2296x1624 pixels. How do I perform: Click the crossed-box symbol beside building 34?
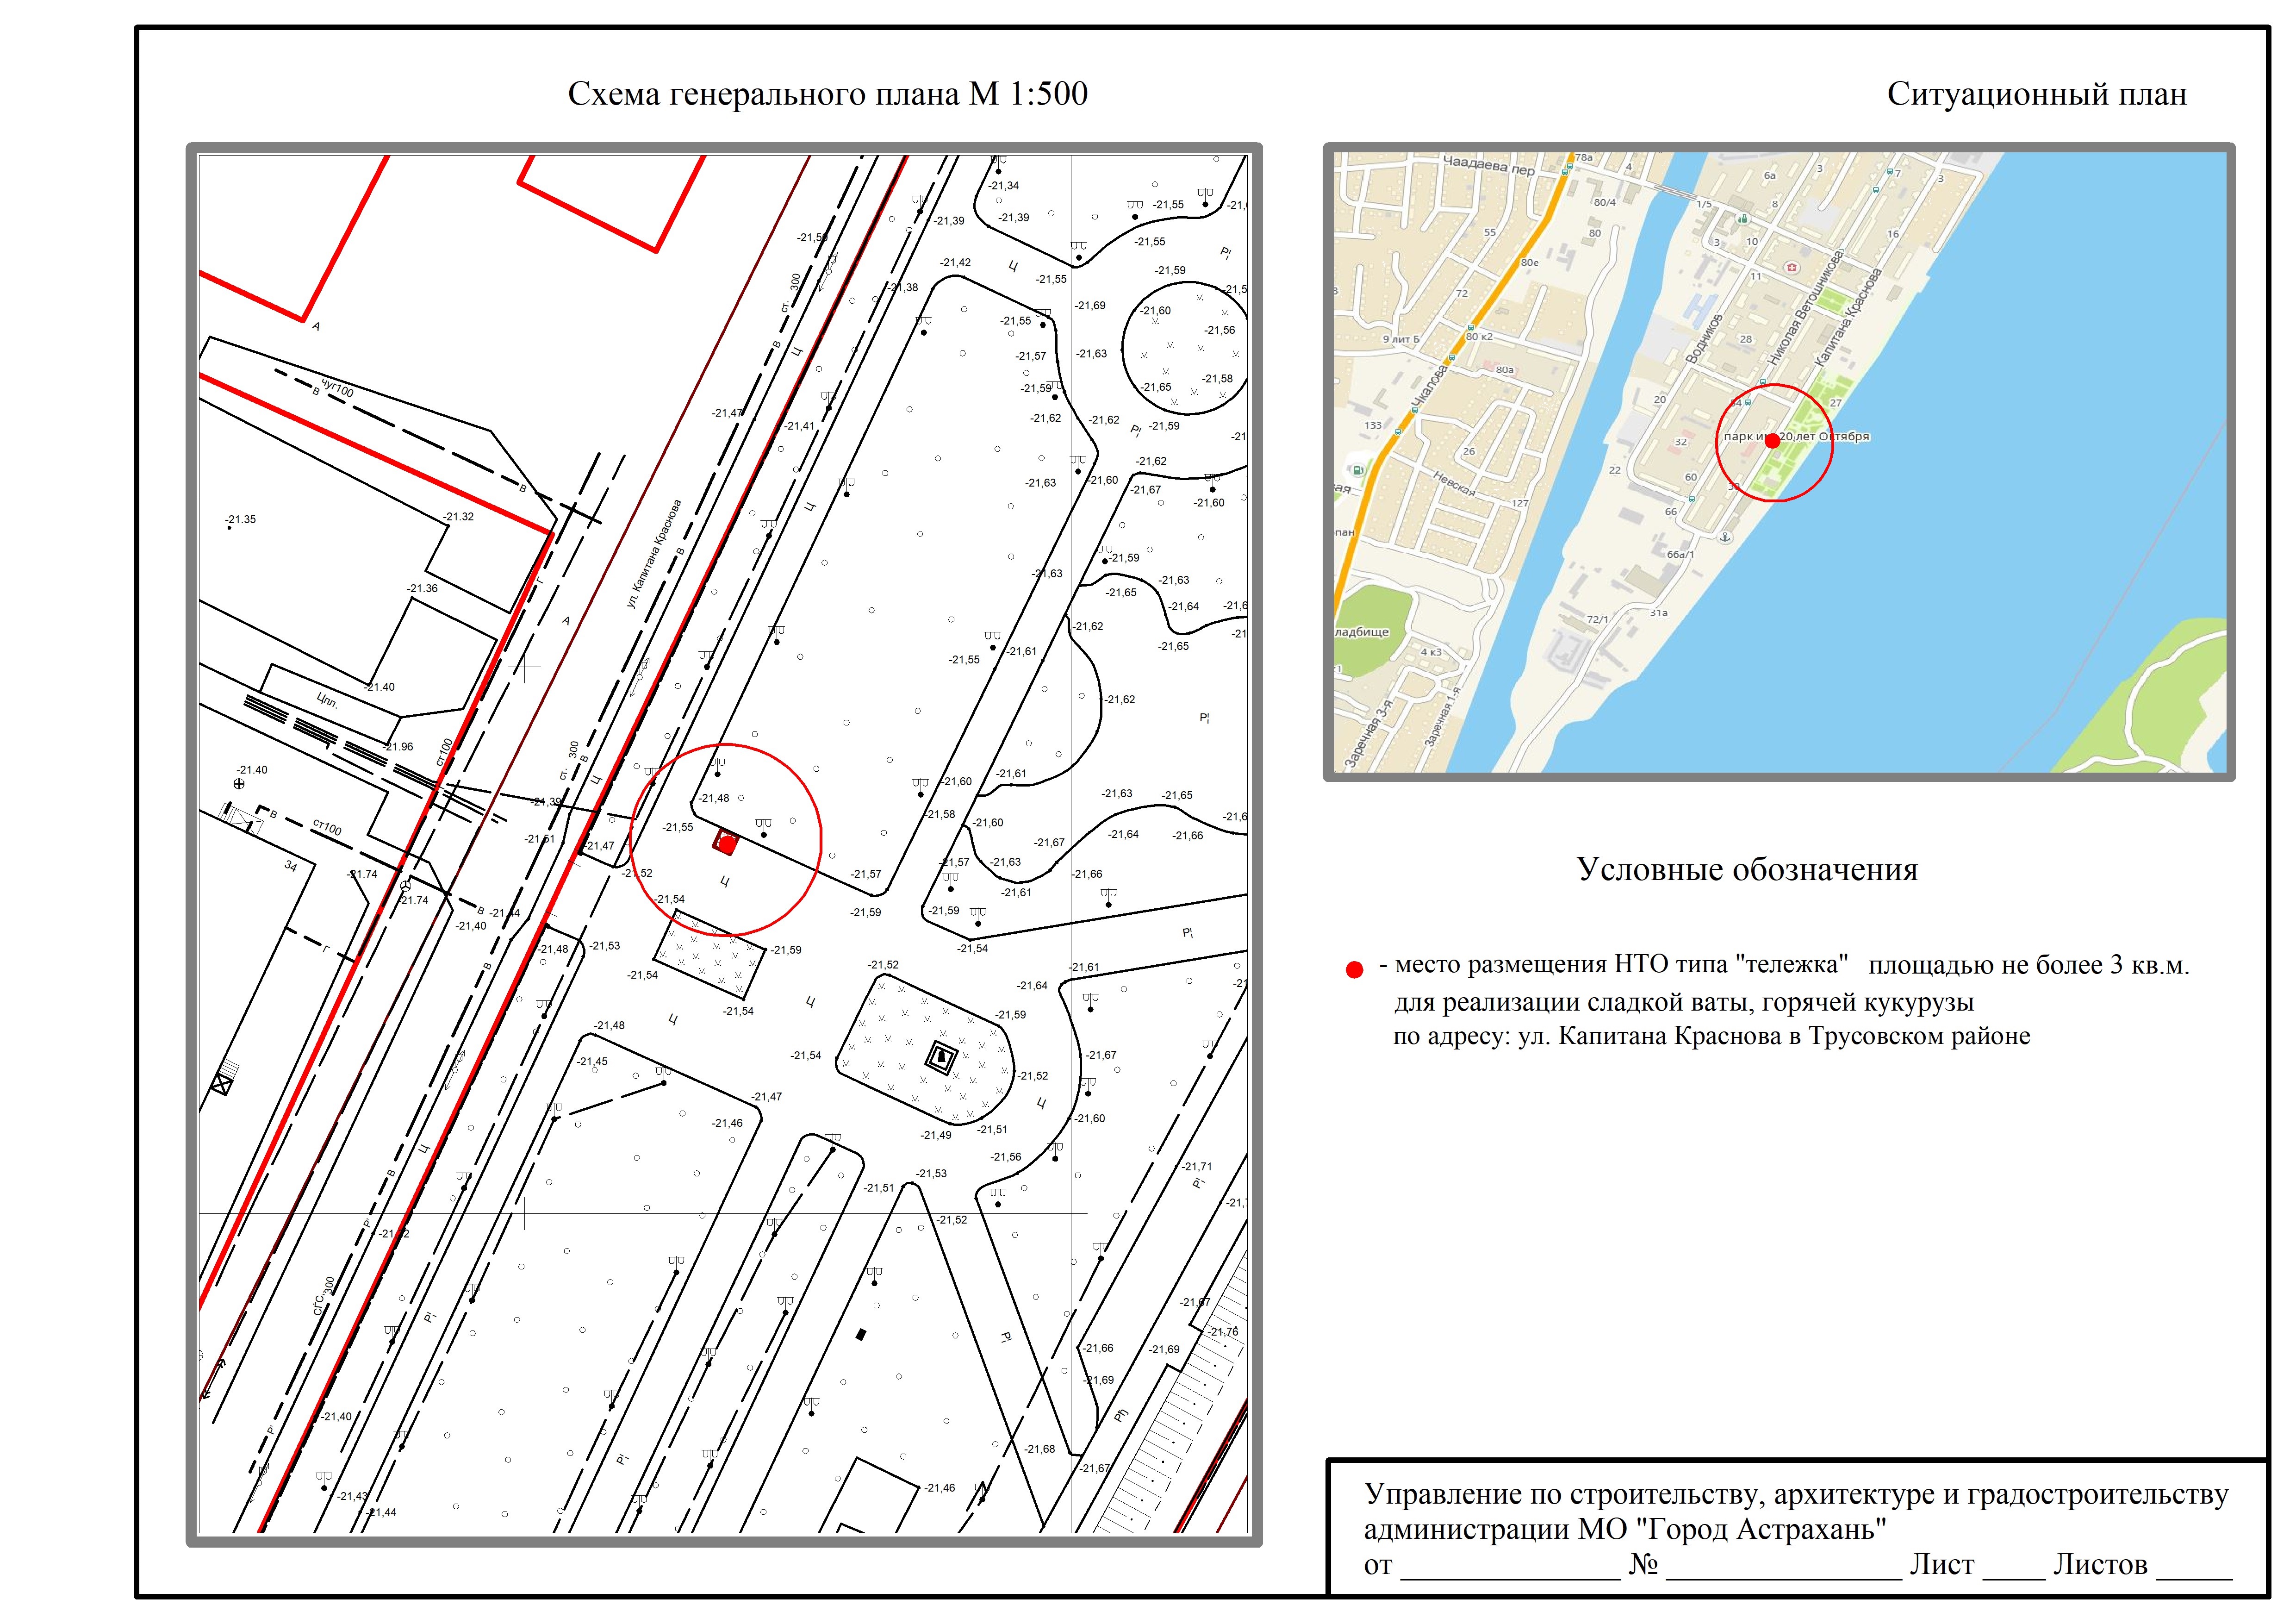coord(222,1084)
